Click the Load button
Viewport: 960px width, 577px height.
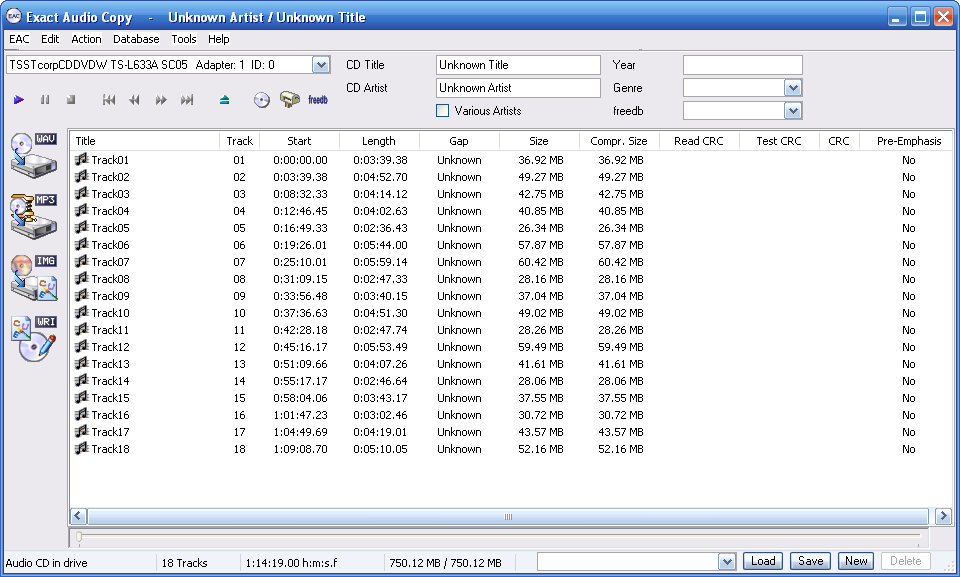[763, 561]
